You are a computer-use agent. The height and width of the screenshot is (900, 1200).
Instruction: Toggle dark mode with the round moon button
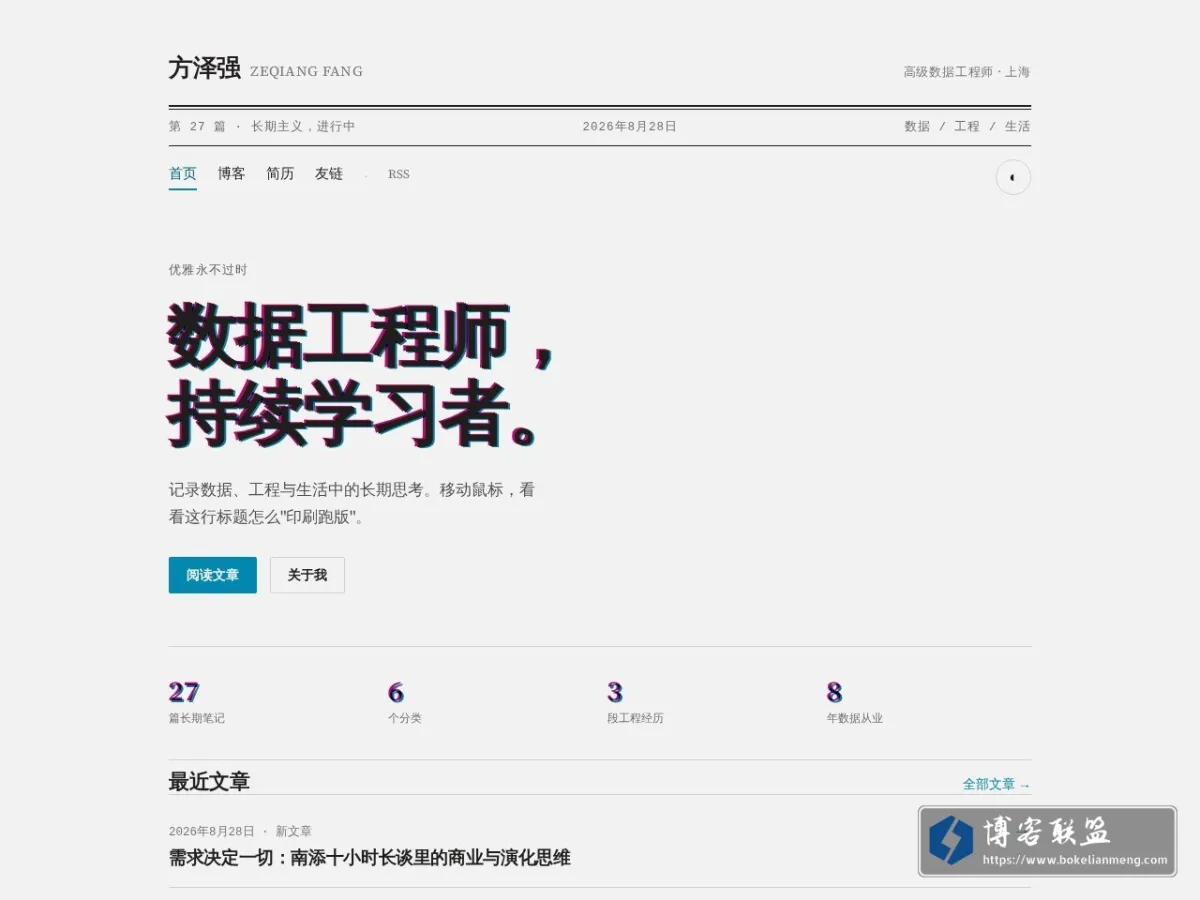[x=1013, y=177]
